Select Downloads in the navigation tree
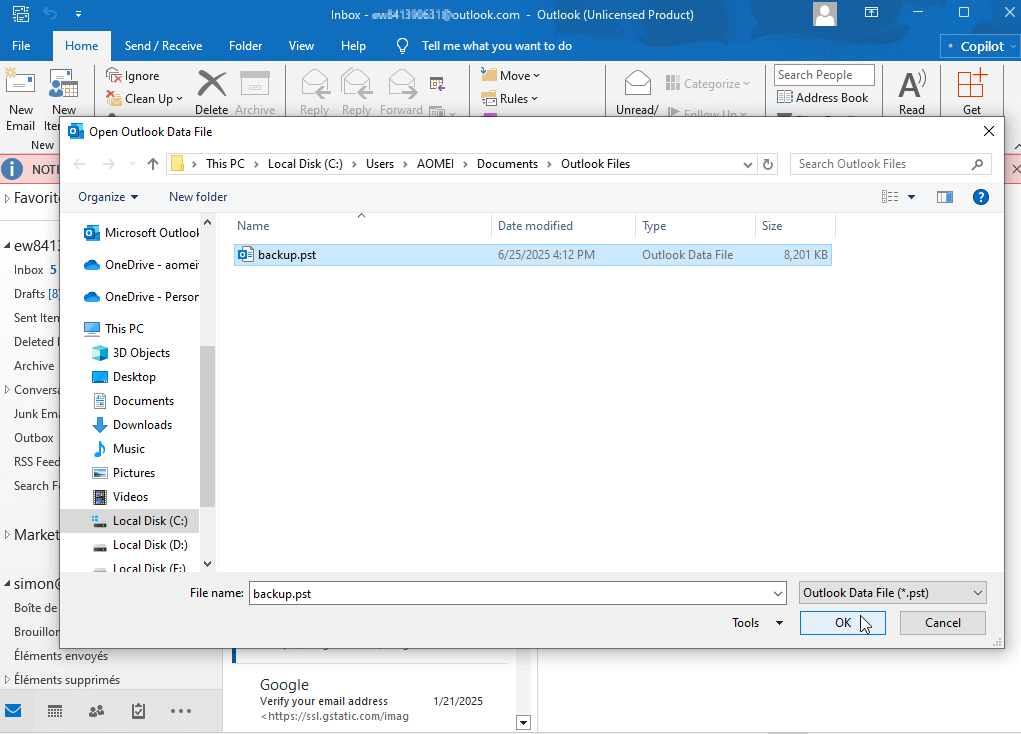The height and width of the screenshot is (734, 1021). tap(142, 425)
